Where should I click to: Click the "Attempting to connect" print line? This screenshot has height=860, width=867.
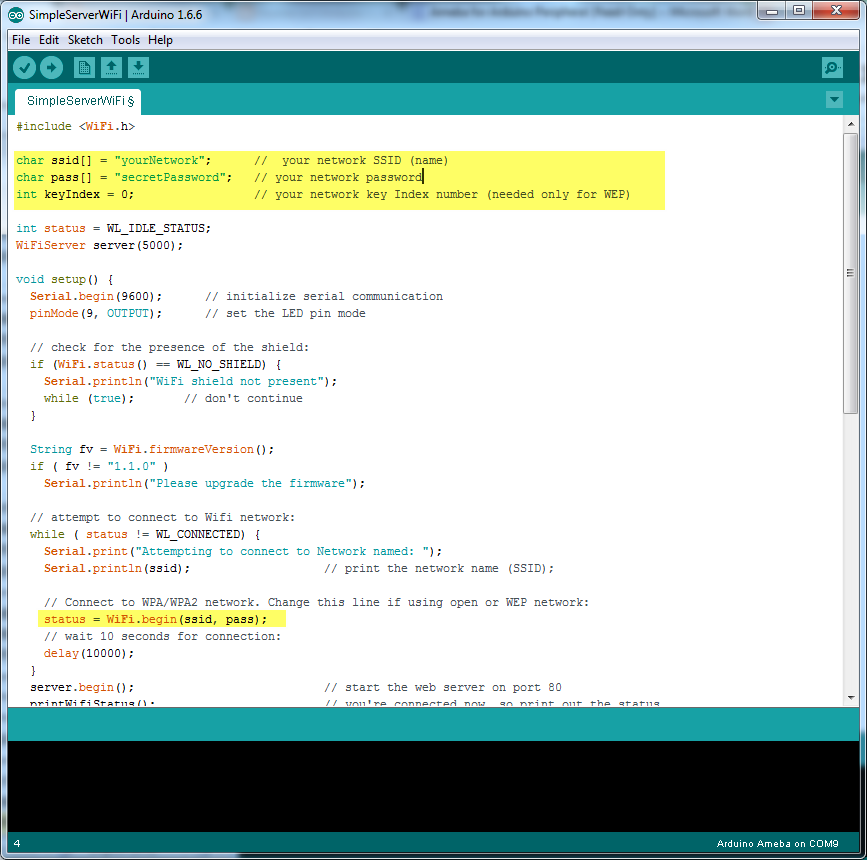pyautogui.click(x=243, y=552)
